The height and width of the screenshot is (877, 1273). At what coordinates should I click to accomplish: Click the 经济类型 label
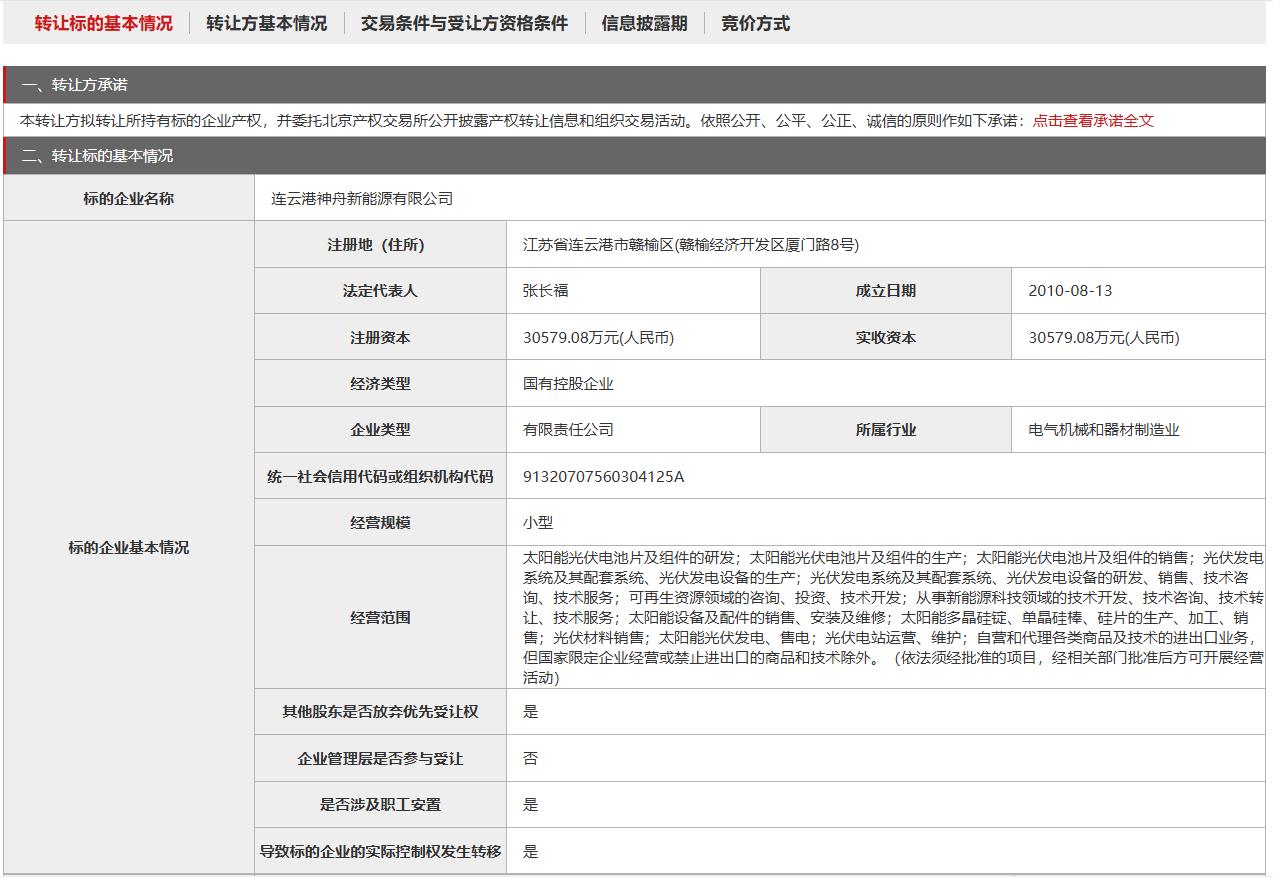pos(380,383)
